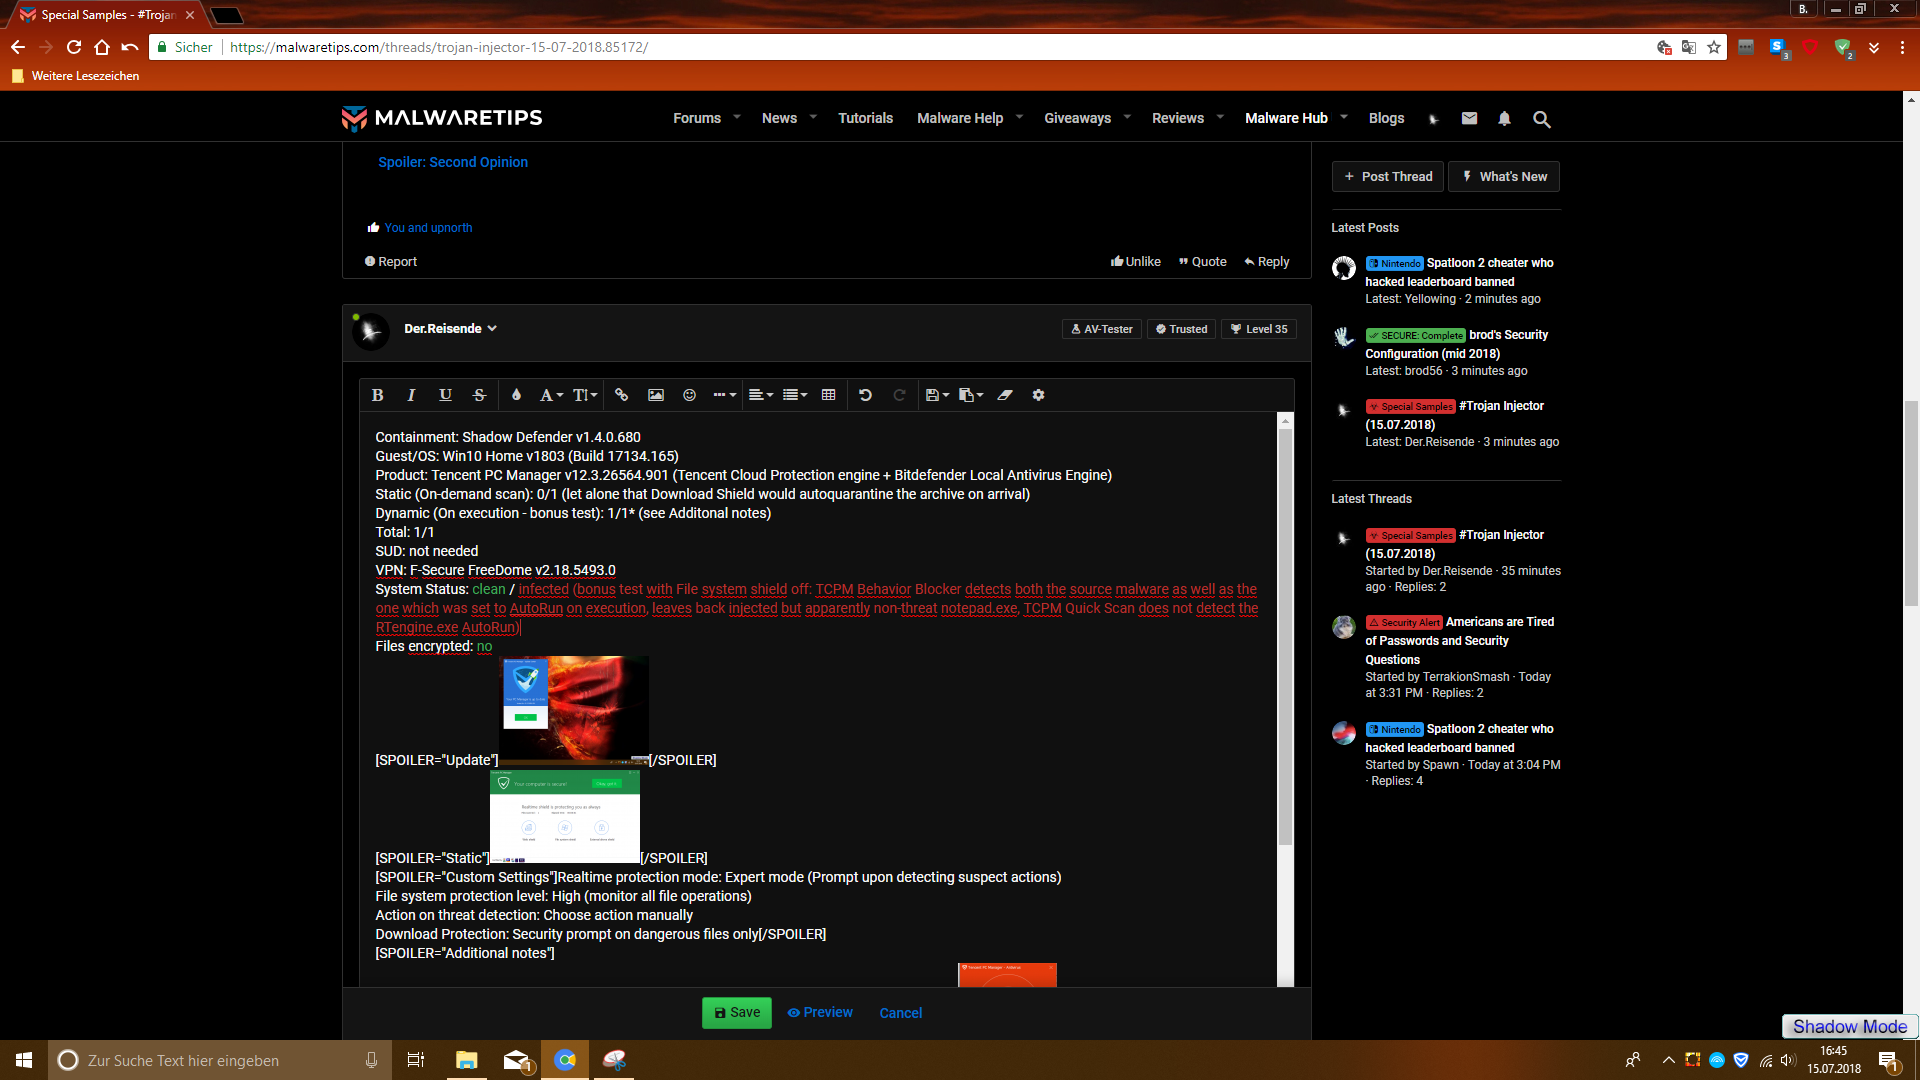Screen dimensions: 1920x1080
Task: Open the Giveaways menu
Action: [x=1077, y=118]
